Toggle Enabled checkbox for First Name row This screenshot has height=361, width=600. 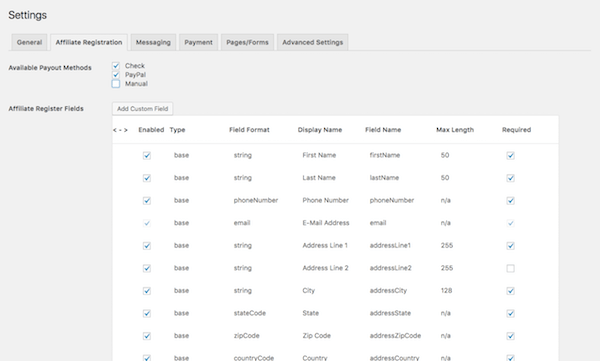pyautogui.click(x=147, y=155)
